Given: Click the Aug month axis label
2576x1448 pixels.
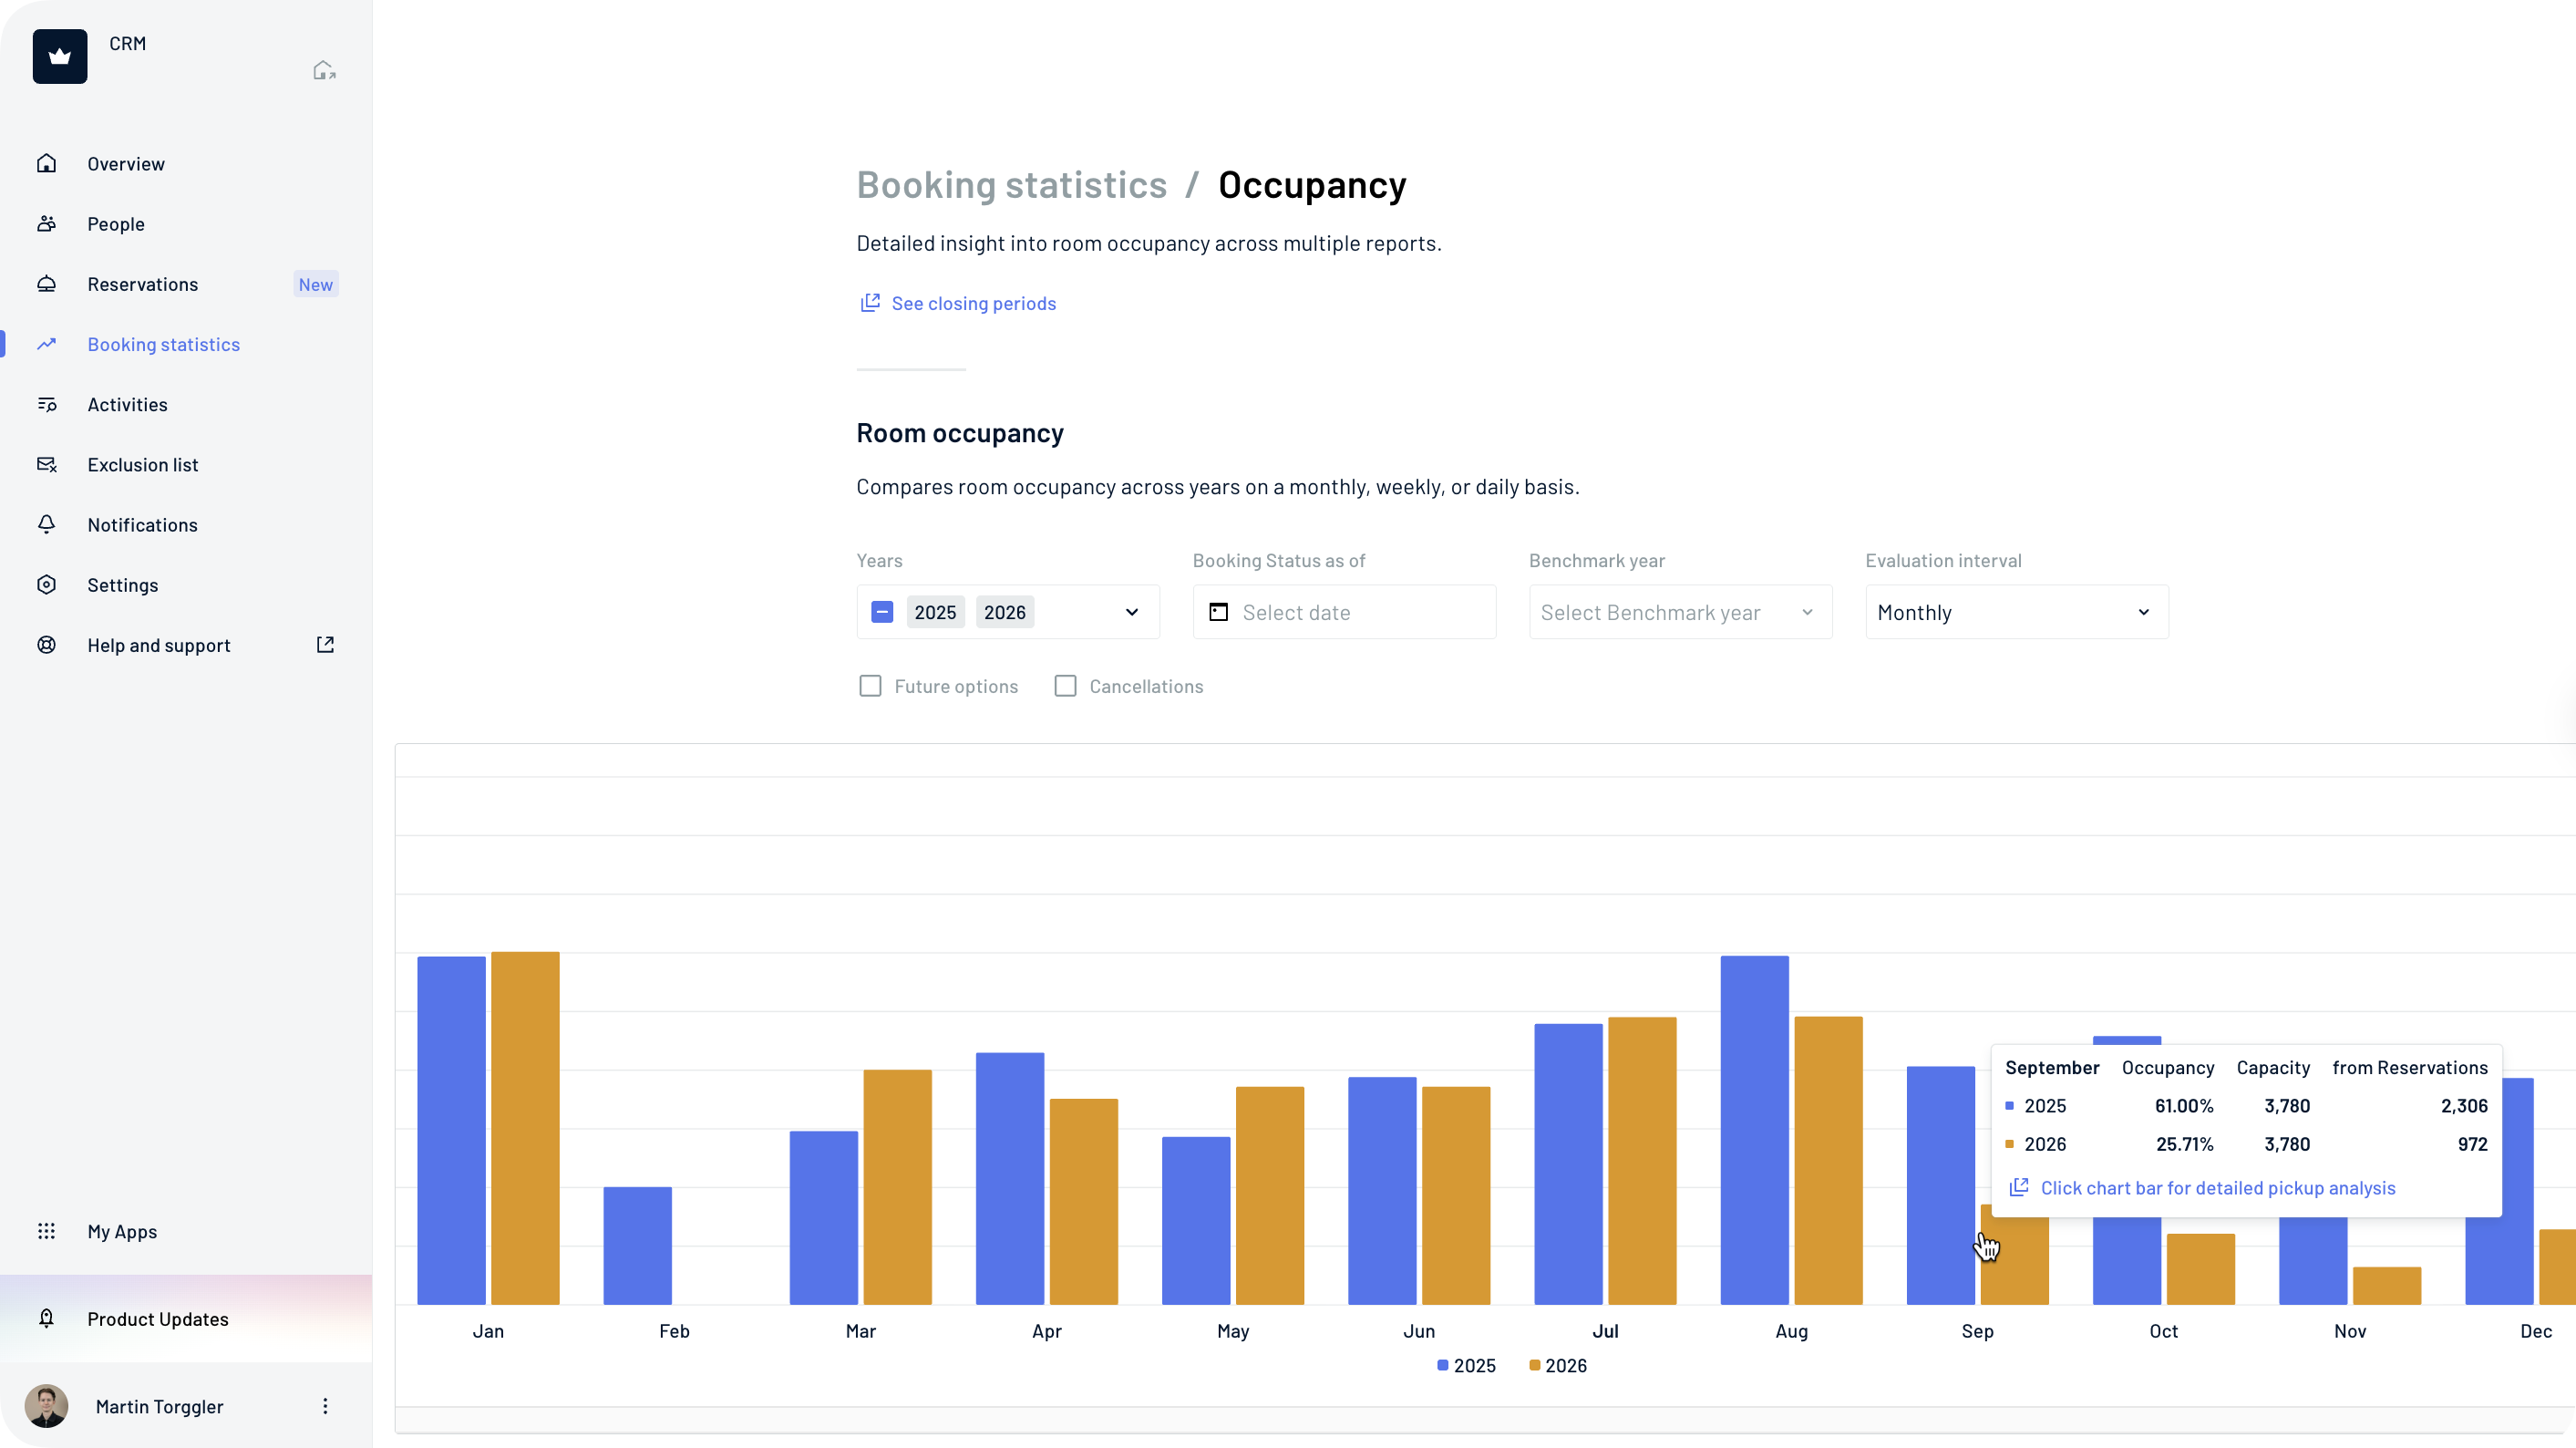Looking at the screenshot, I should (1791, 1331).
